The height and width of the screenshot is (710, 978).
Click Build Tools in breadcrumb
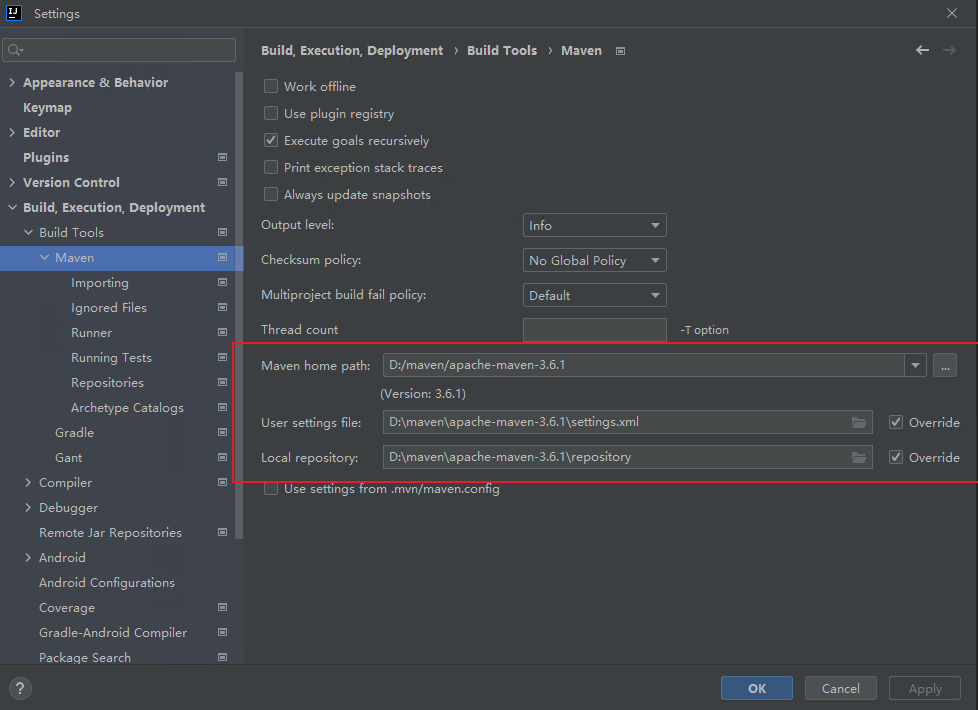[x=502, y=51]
